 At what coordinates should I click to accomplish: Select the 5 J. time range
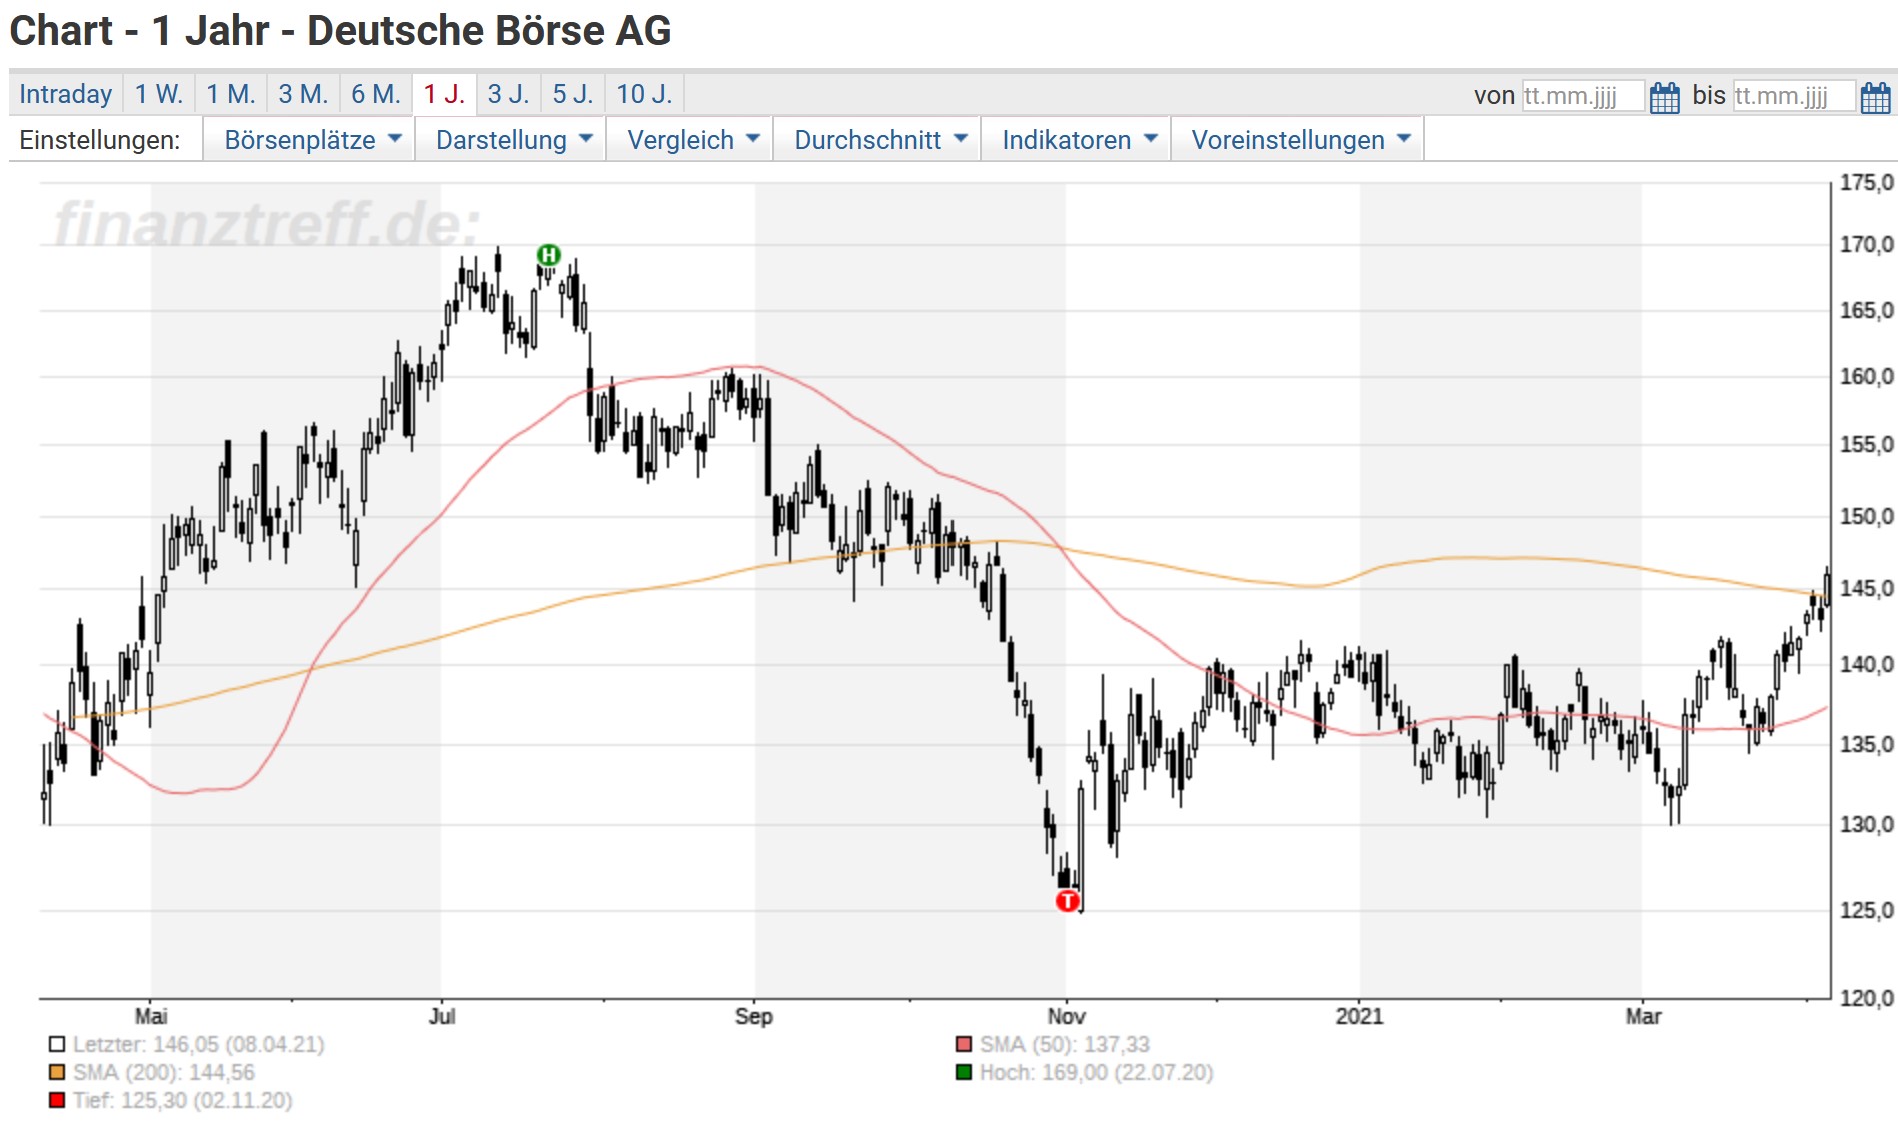[x=573, y=94]
